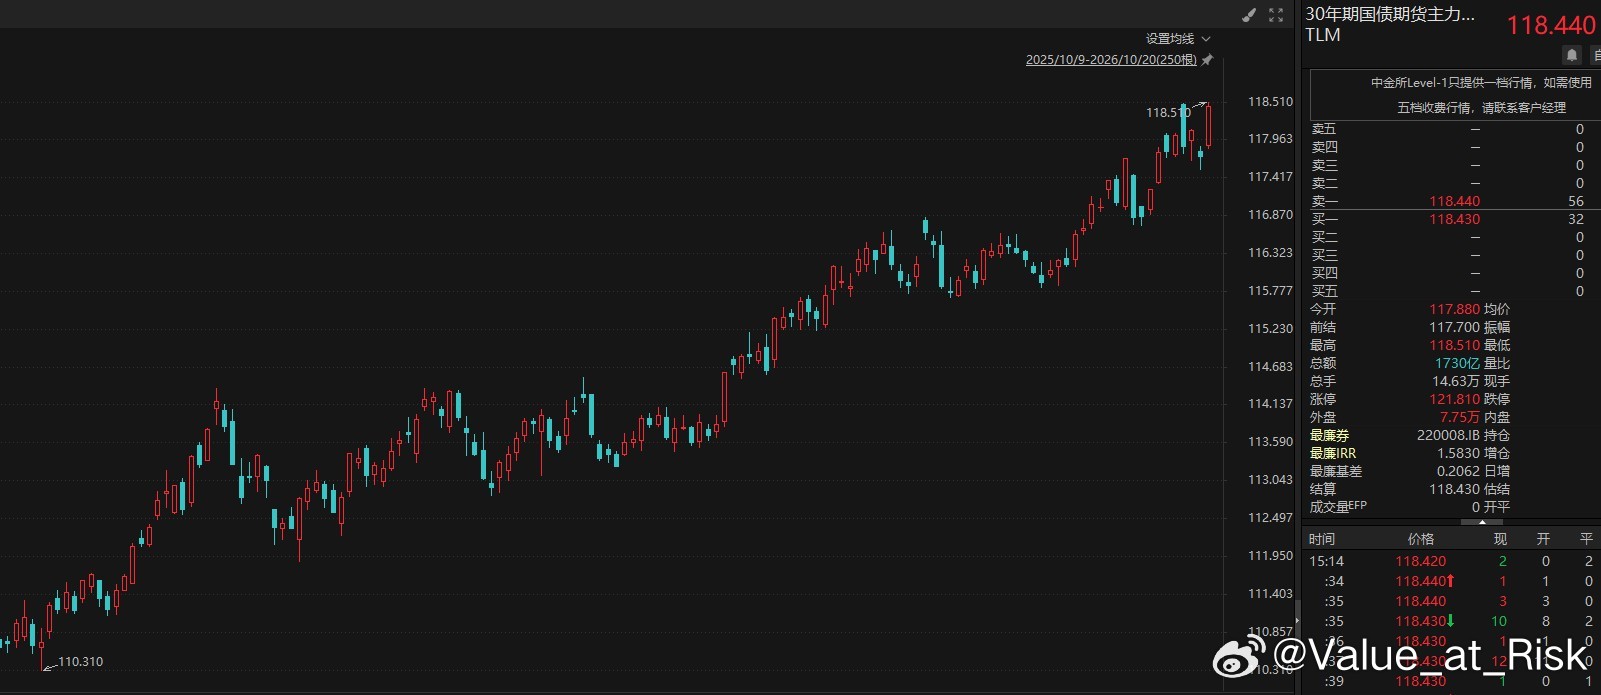The height and width of the screenshot is (695, 1601).
Task: Click the 30年期国债期货主力 contract title
Action: (x=1390, y=14)
